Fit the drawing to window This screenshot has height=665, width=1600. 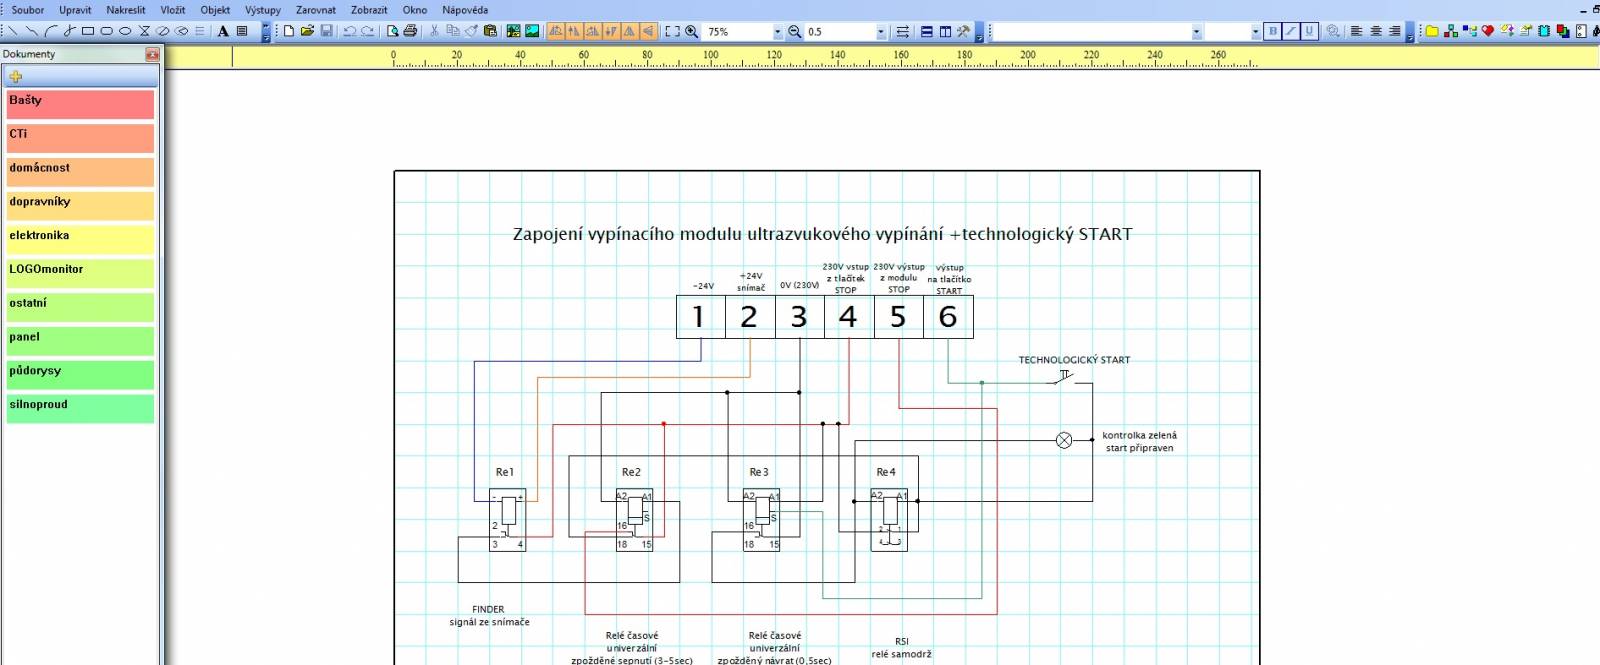pyautogui.click(x=672, y=31)
